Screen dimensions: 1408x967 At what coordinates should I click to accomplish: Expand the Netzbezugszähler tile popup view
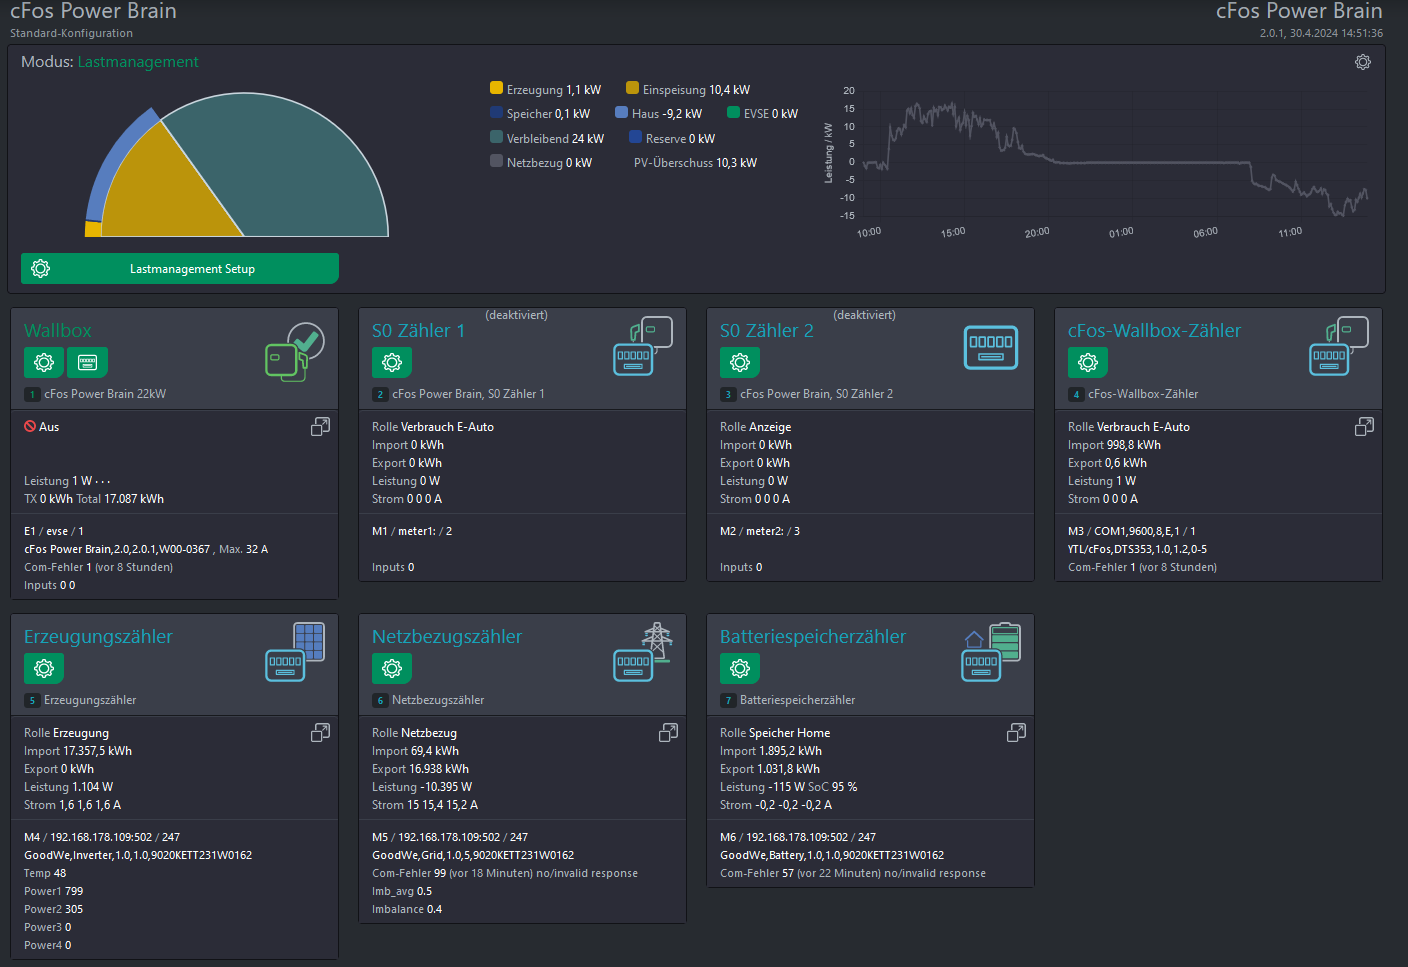[x=668, y=733]
